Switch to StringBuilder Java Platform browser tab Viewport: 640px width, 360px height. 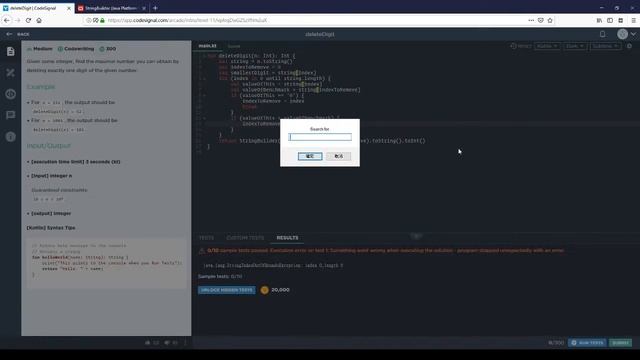pos(108,8)
